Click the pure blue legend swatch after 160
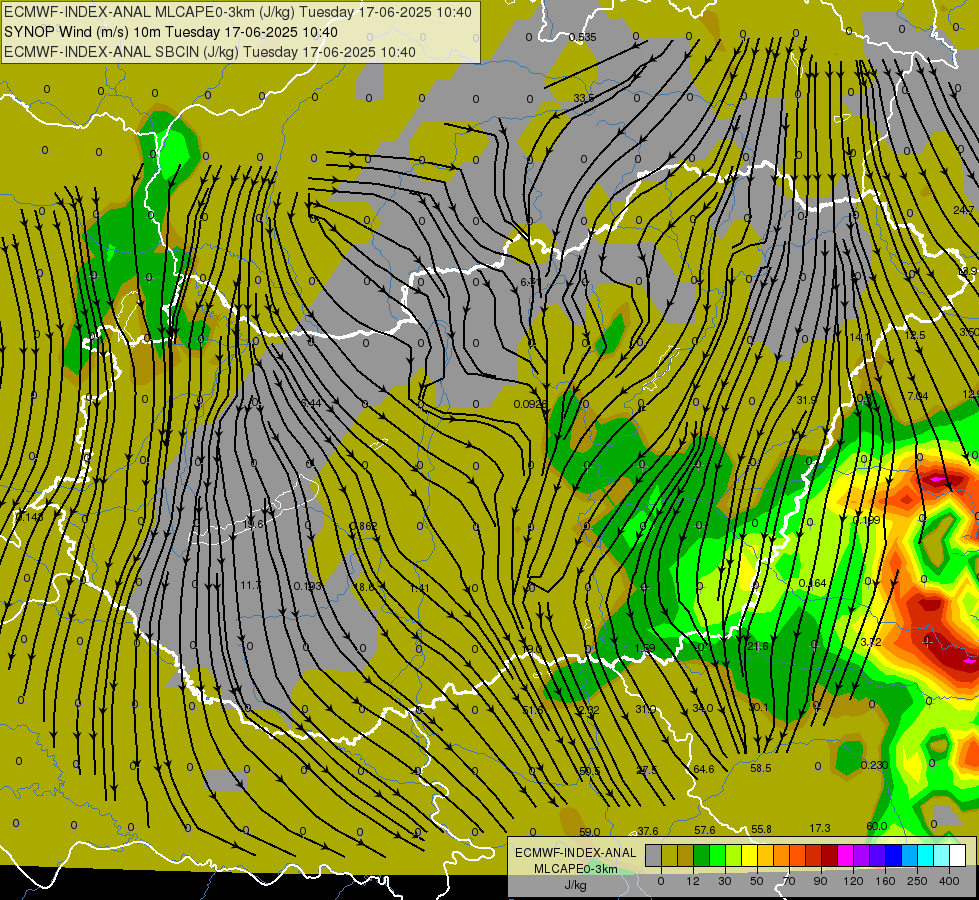The height and width of the screenshot is (900, 979). click(x=893, y=856)
